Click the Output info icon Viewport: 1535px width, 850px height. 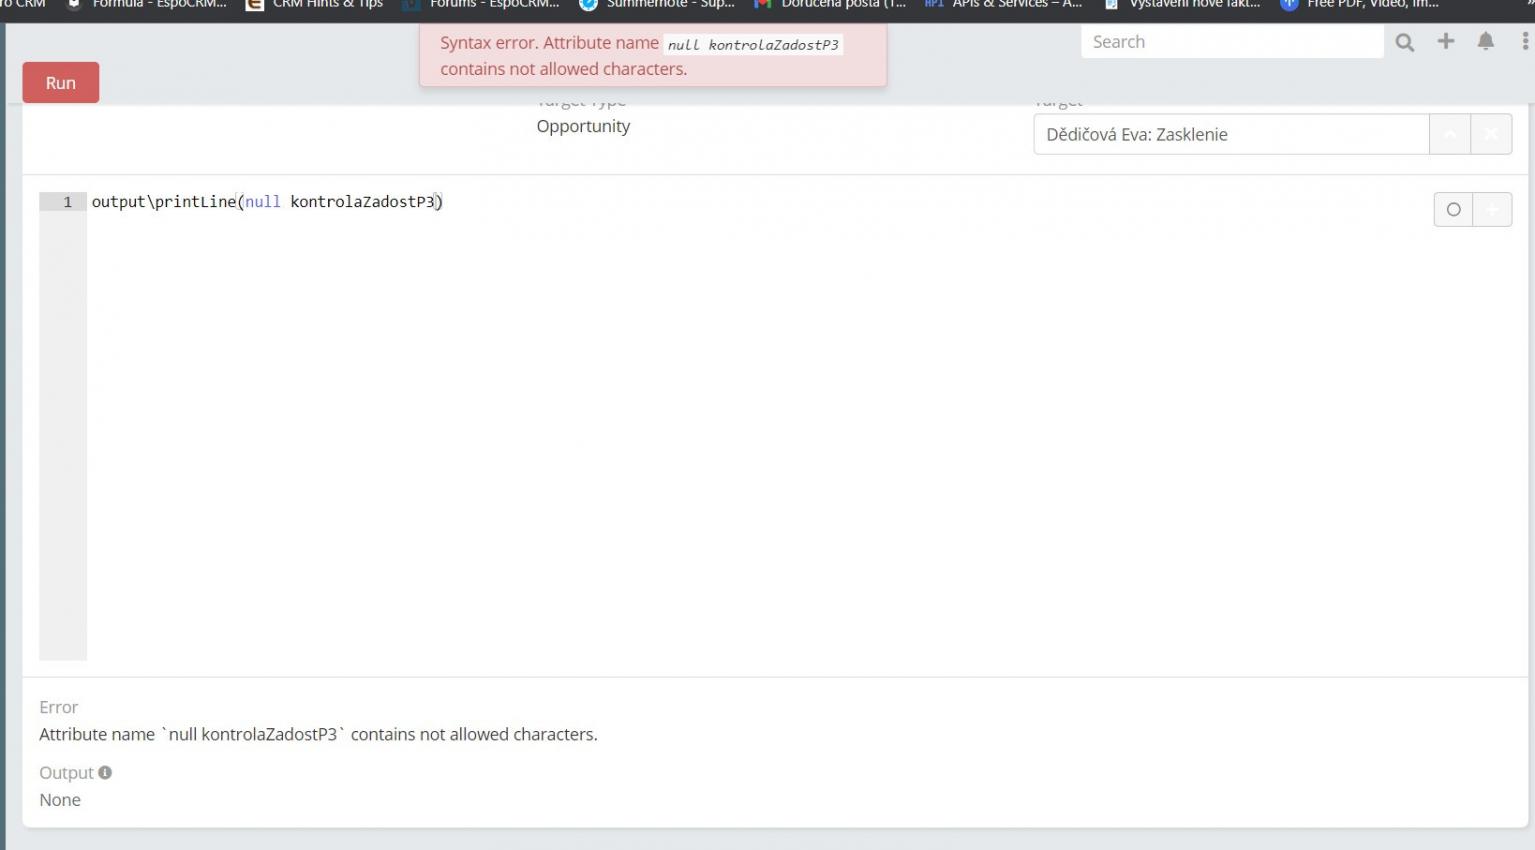pos(105,772)
